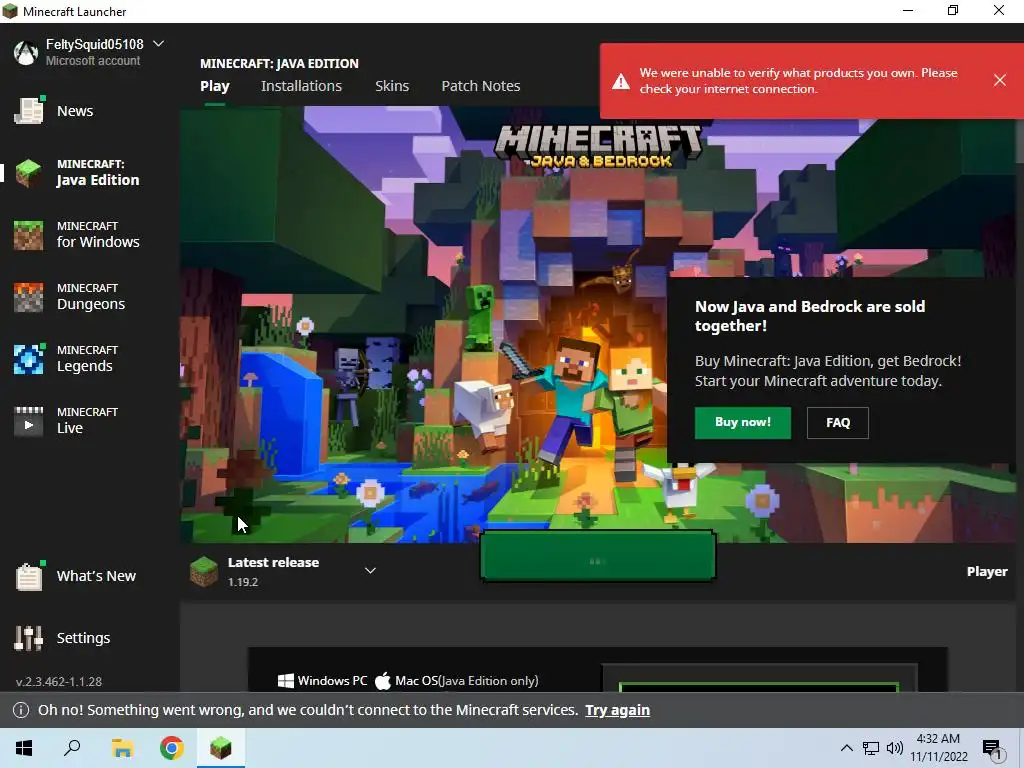Click the Windows logo beside Windows PC
Screen dimensions: 1024x768
coord(285,681)
